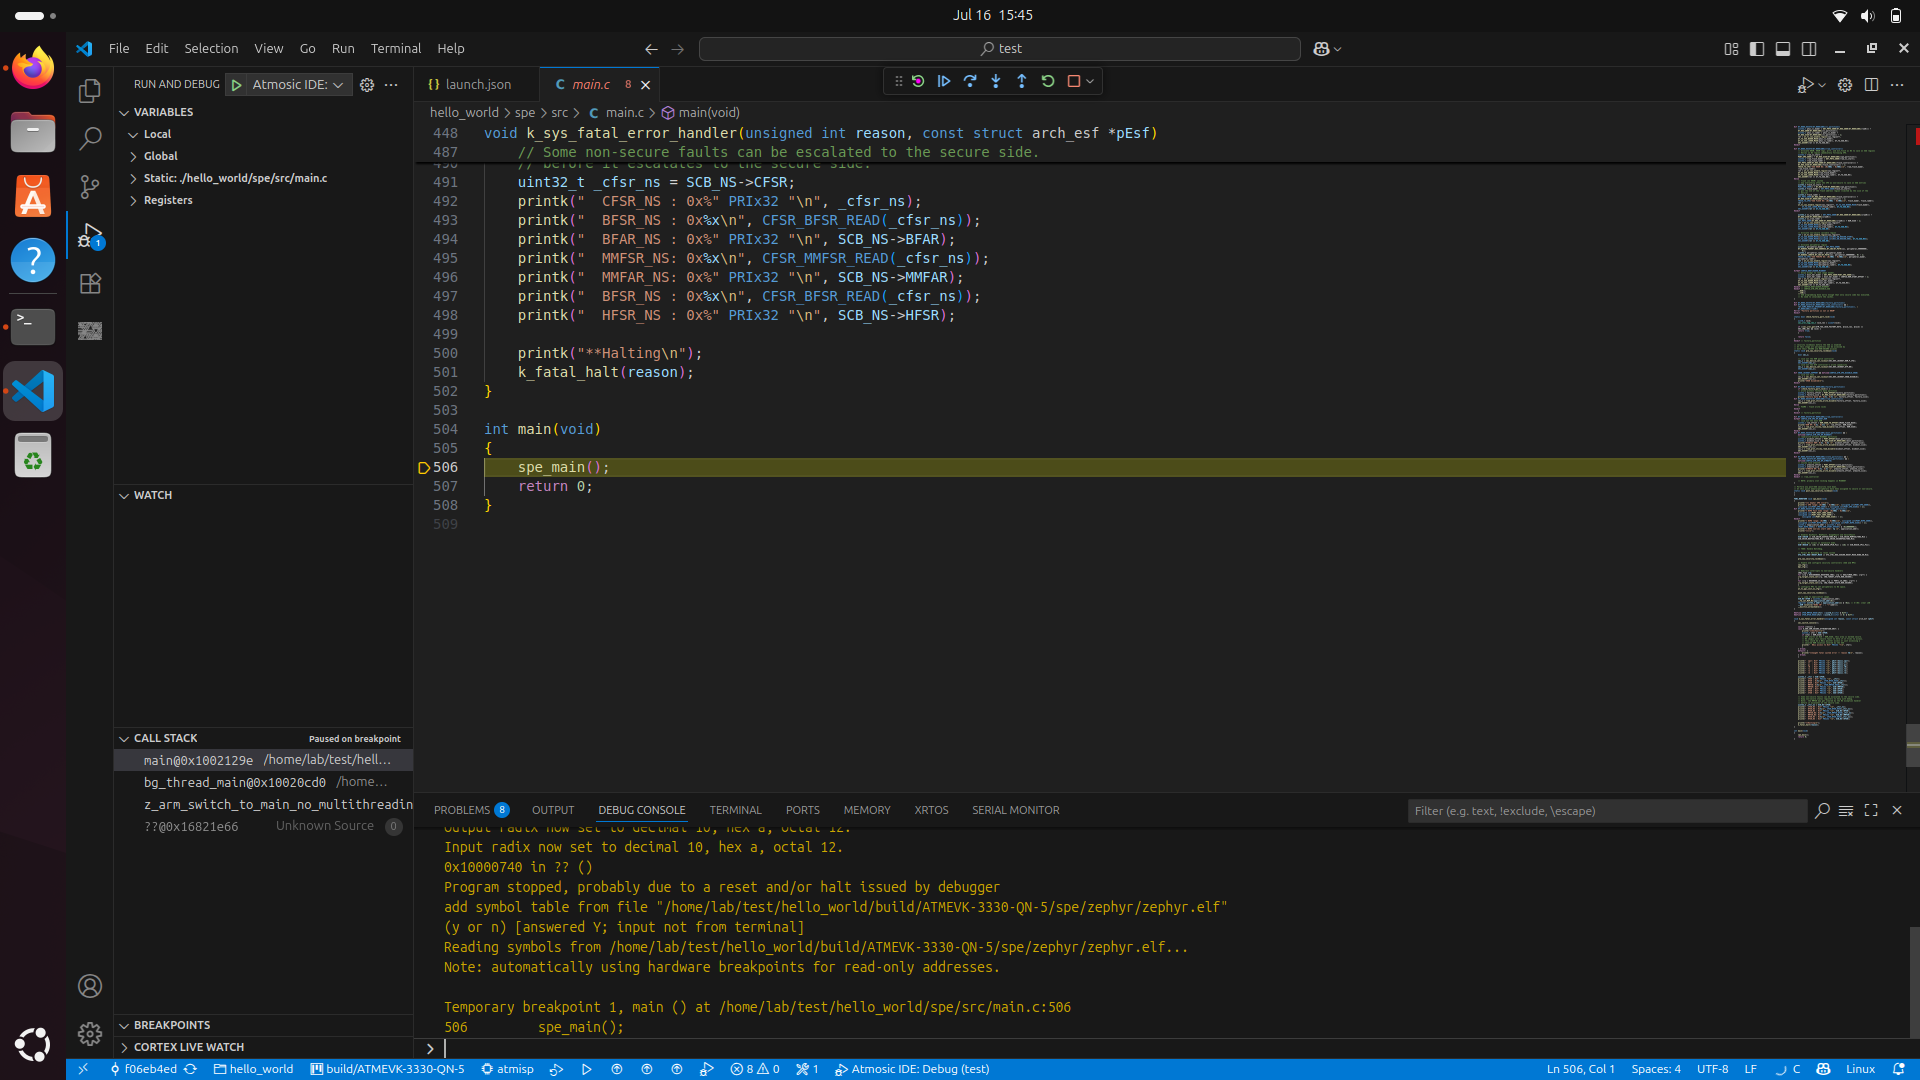Toggle the secondary side bar

(1809, 48)
